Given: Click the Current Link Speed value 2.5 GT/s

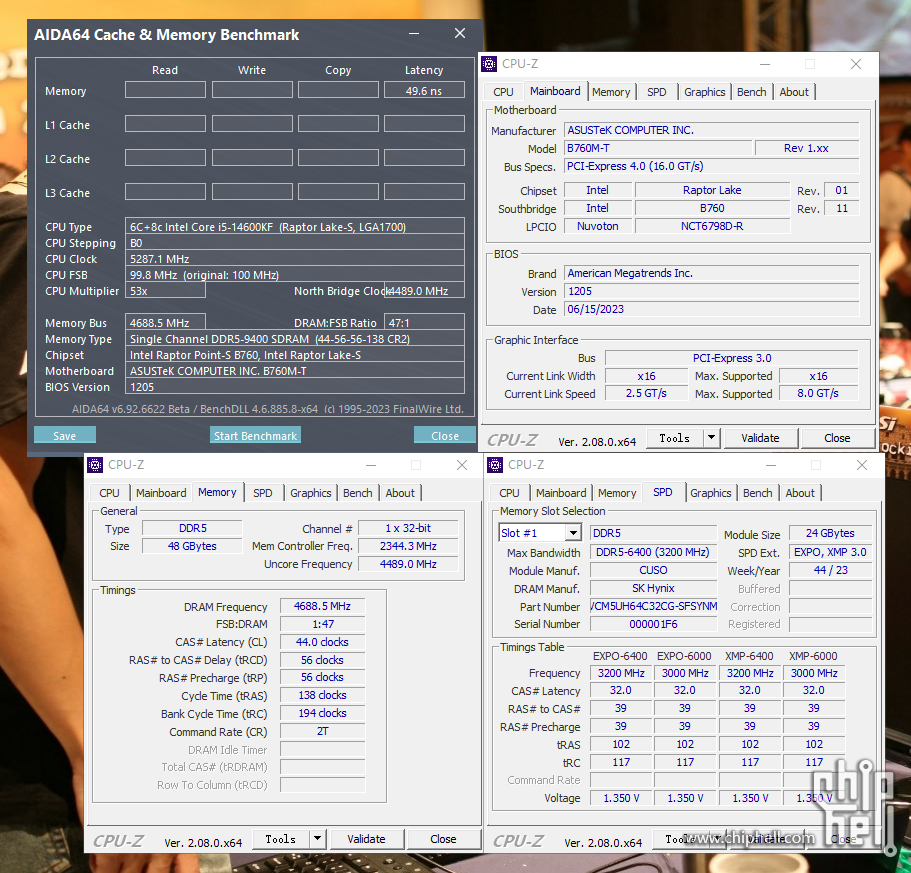Looking at the screenshot, I should click(645, 393).
